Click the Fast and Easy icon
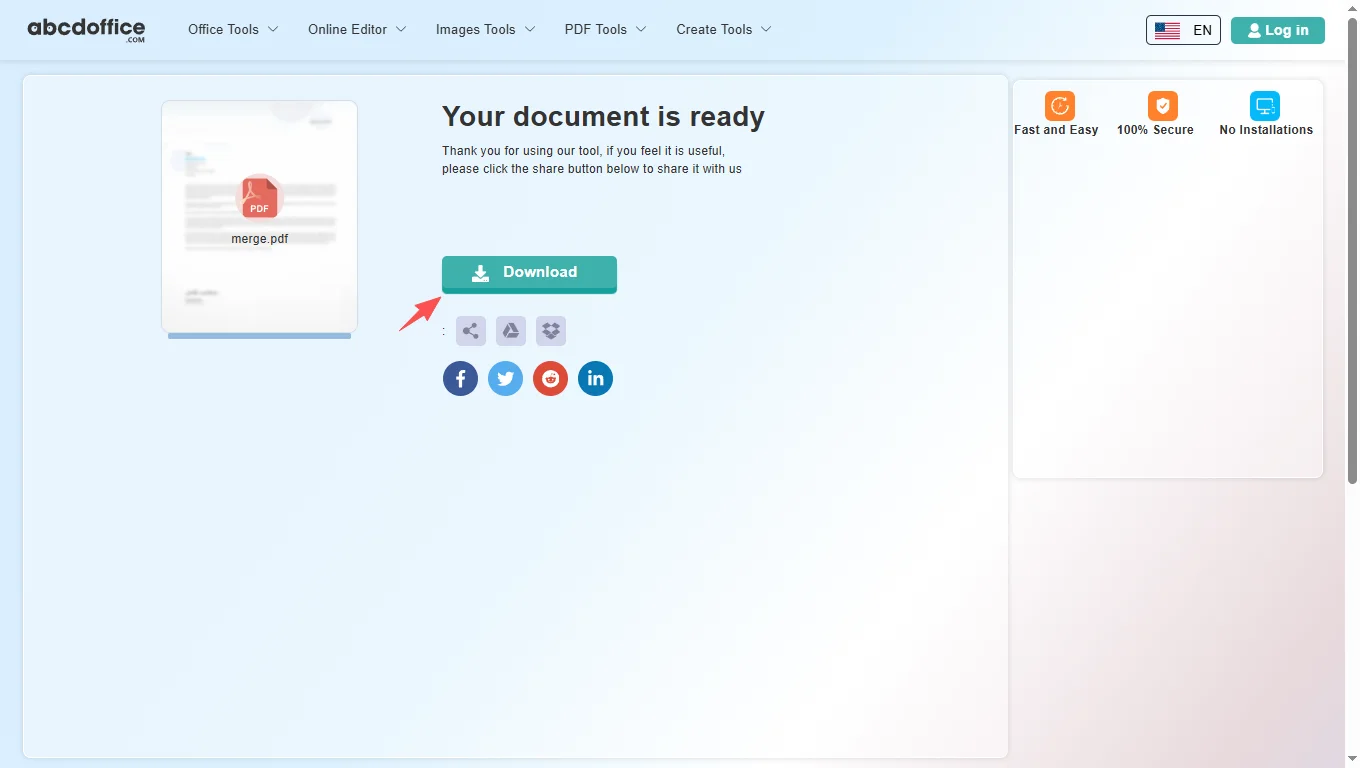Viewport: 1360px width, 768px height. 1059,106
